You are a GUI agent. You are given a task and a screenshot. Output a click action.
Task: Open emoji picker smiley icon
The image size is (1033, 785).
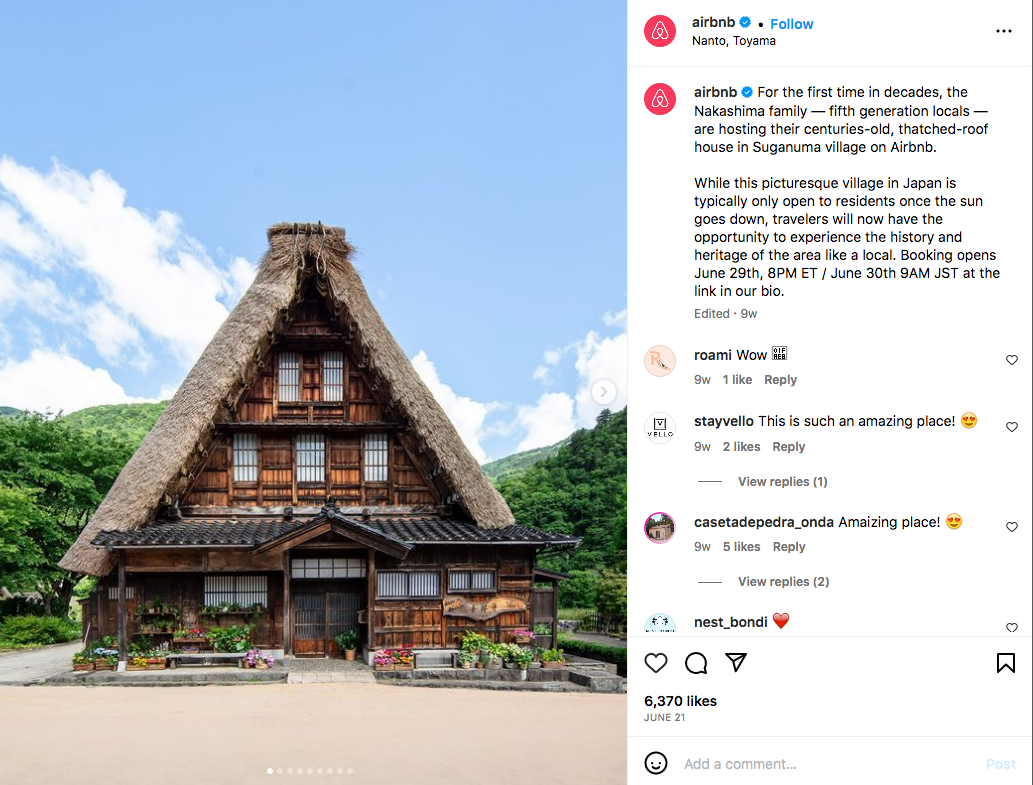pyautogui.click(x=656, y=763)
